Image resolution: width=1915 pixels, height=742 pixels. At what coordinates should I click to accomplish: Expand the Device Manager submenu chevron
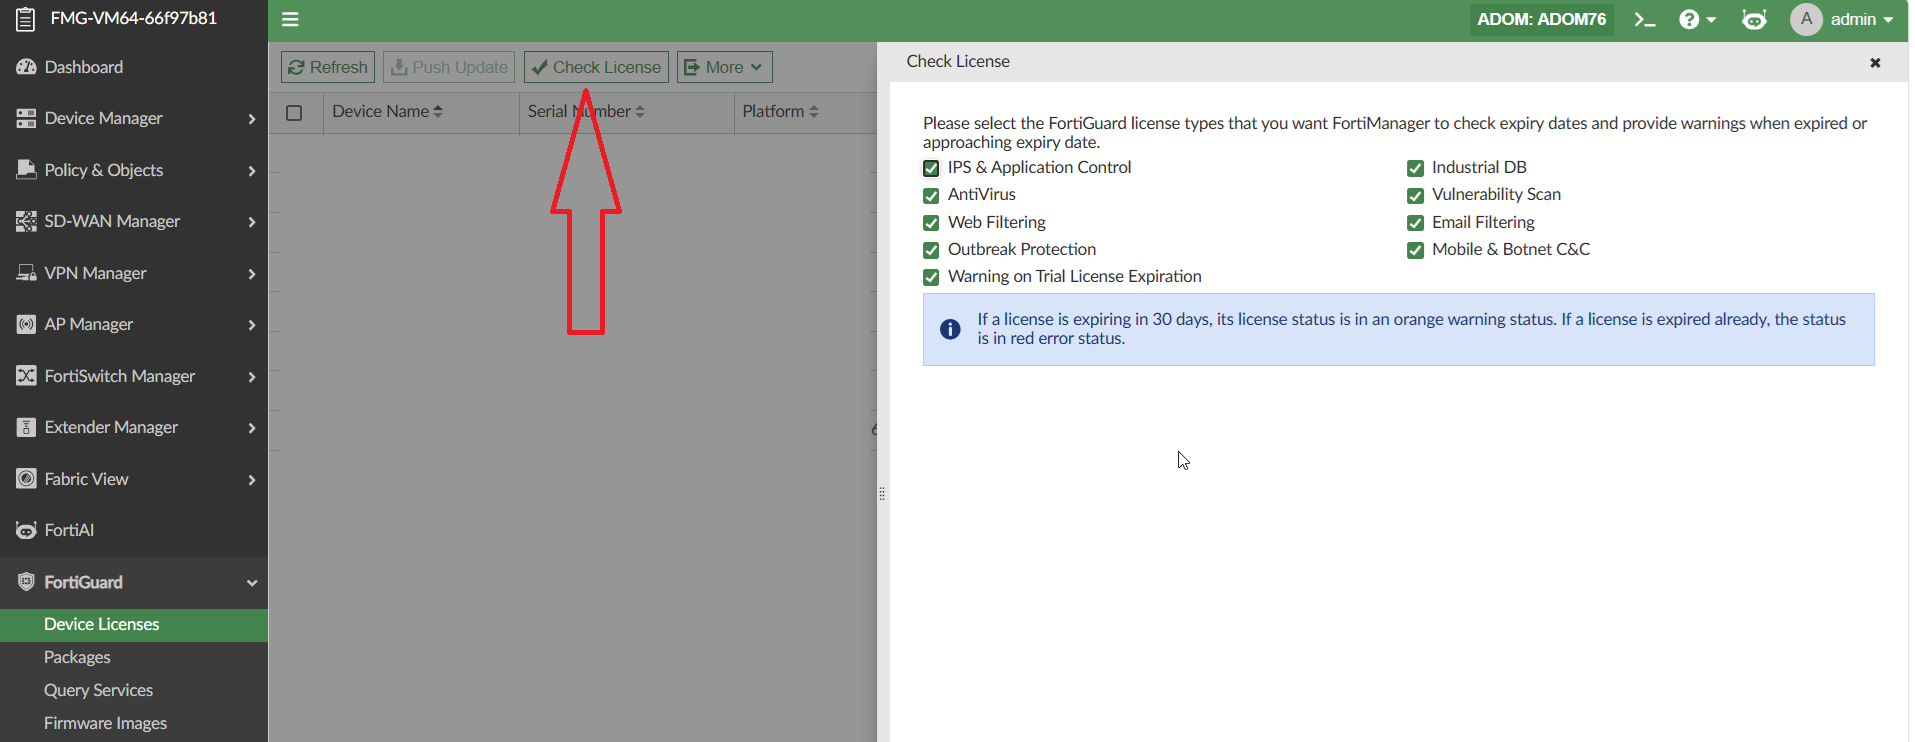coord(252,119)
